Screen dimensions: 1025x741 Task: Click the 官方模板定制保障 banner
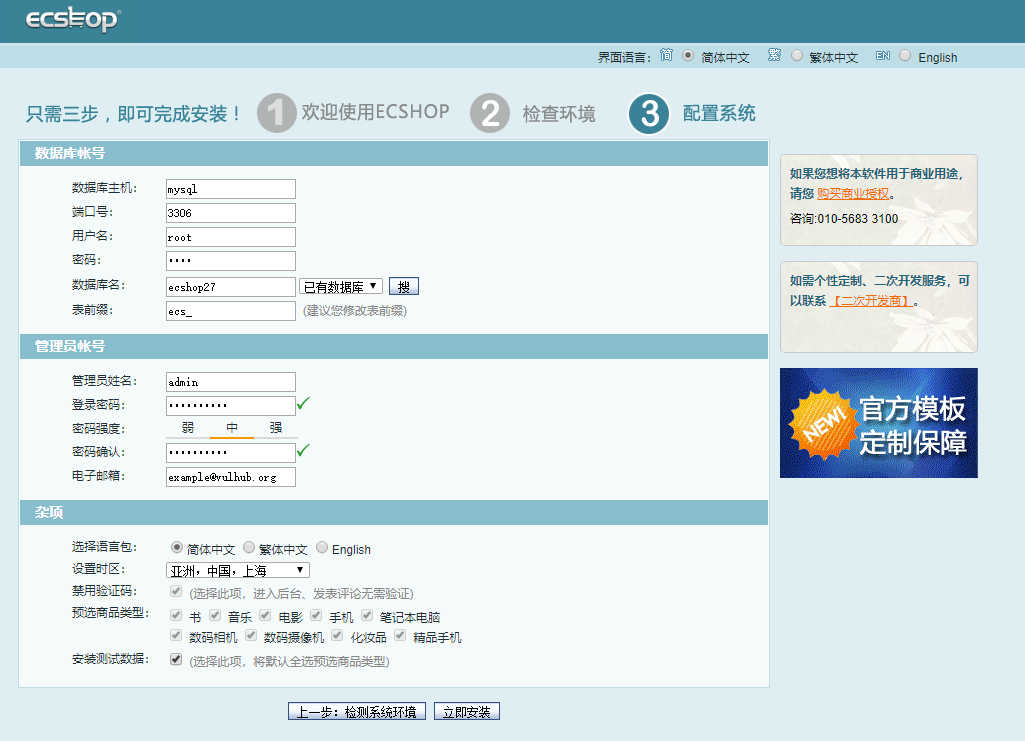pos(879,423)
